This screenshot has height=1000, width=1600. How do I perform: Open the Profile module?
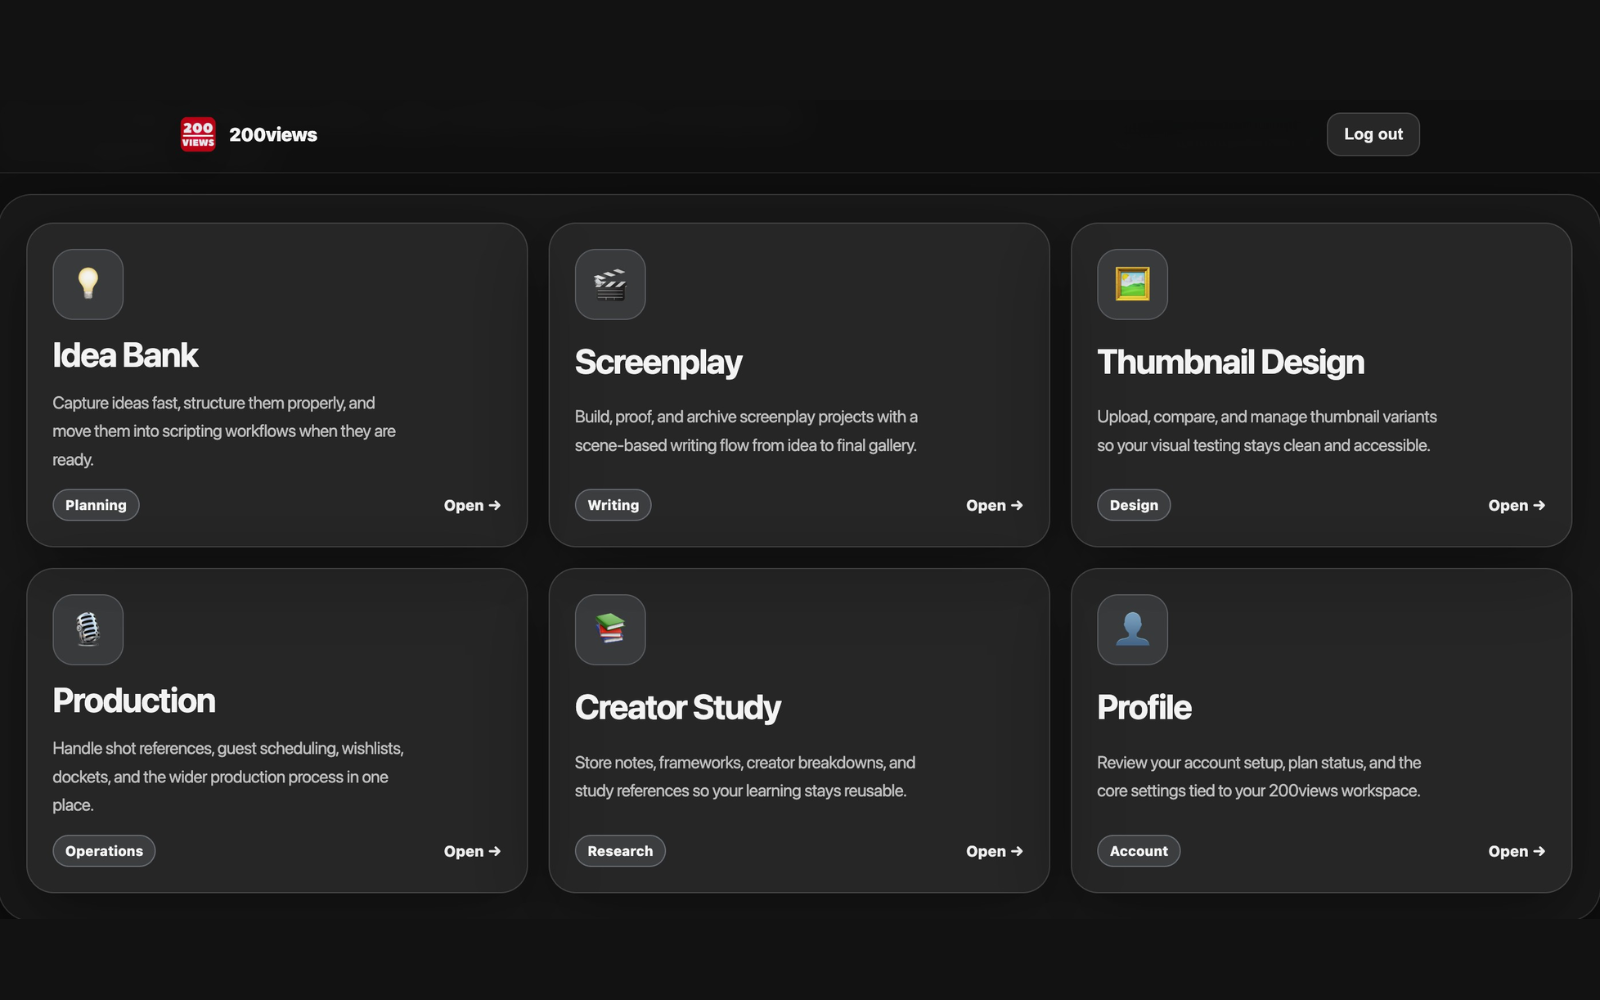pyautogui.click(x=1515, y=851)
